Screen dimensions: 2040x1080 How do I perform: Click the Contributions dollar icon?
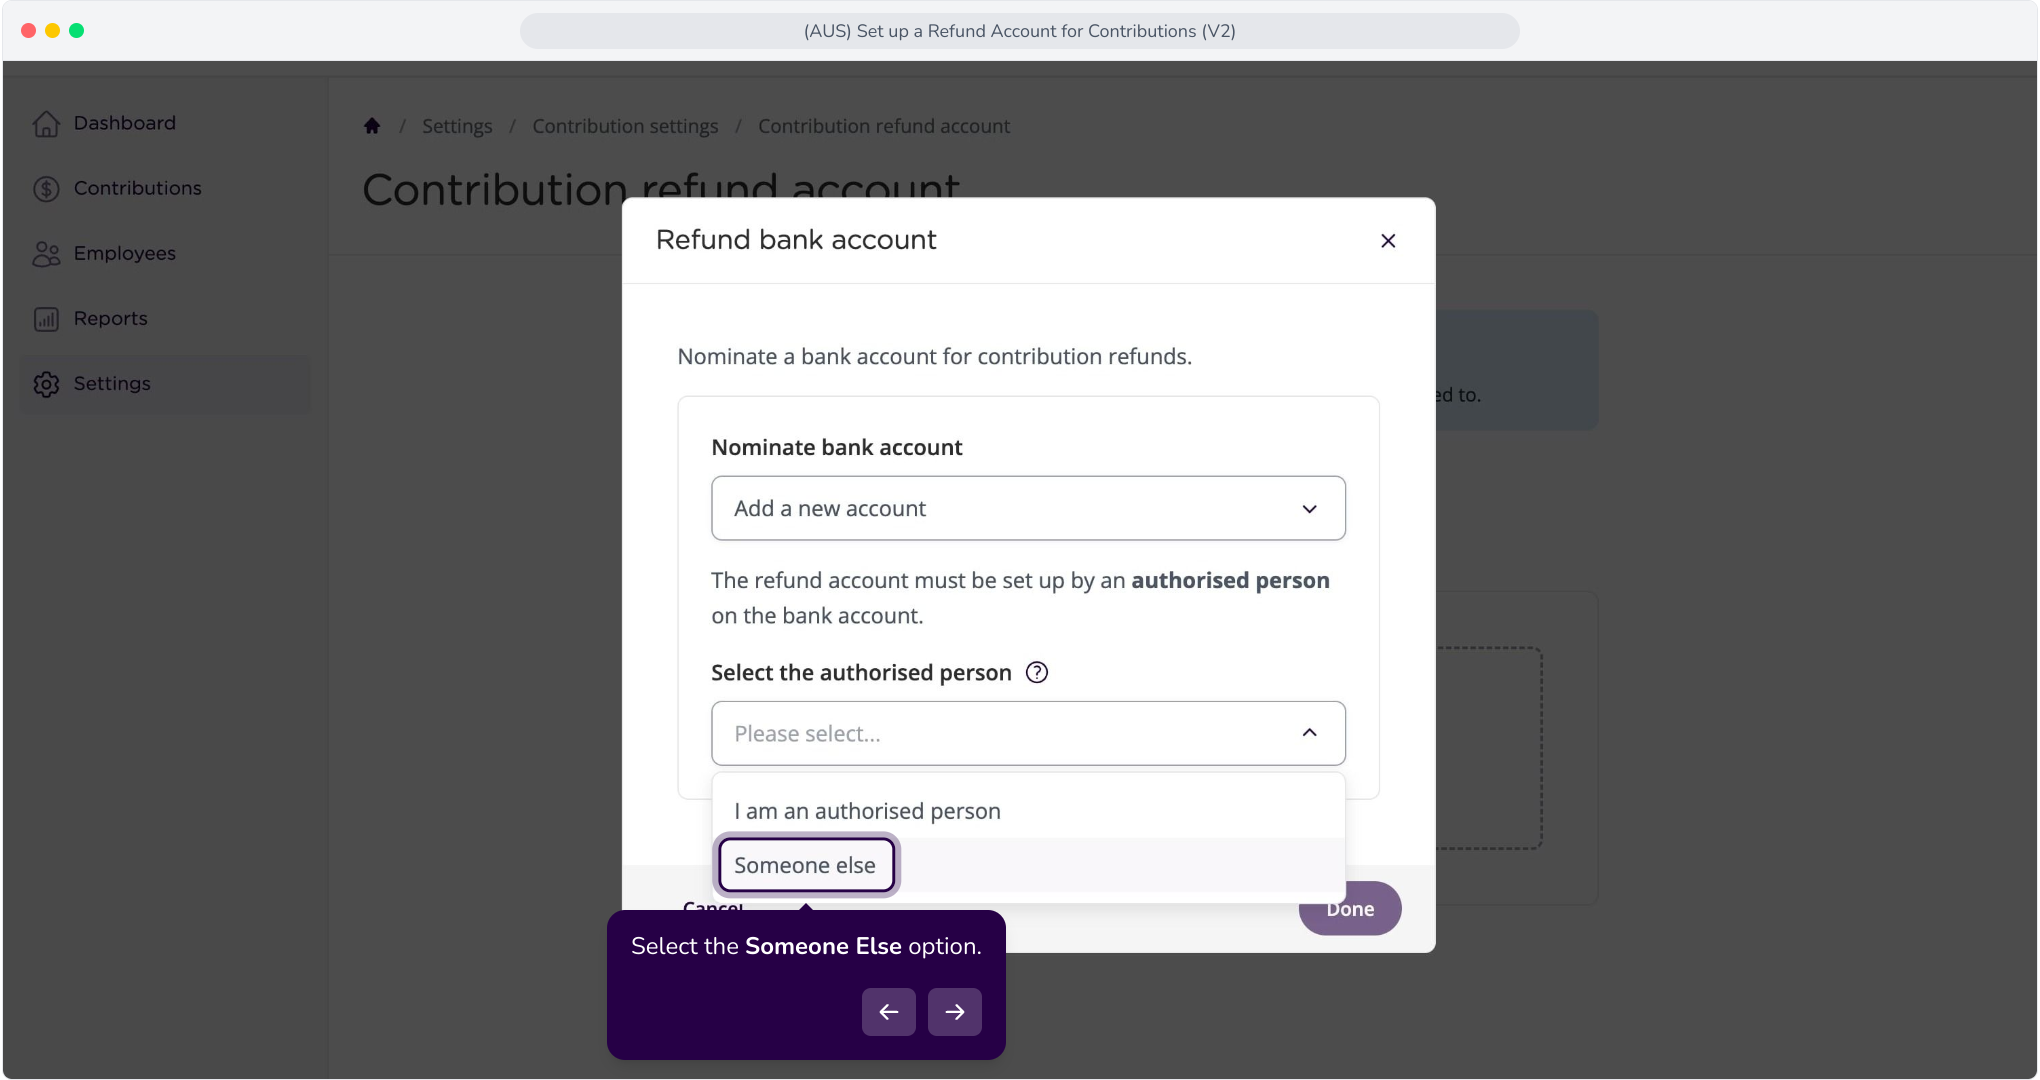click(x=46, y=188)
